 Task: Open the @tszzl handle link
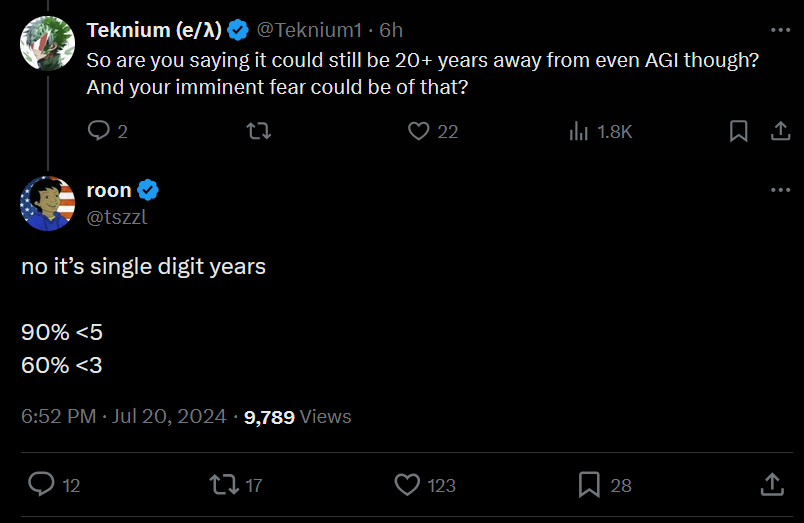click(117, 217)
